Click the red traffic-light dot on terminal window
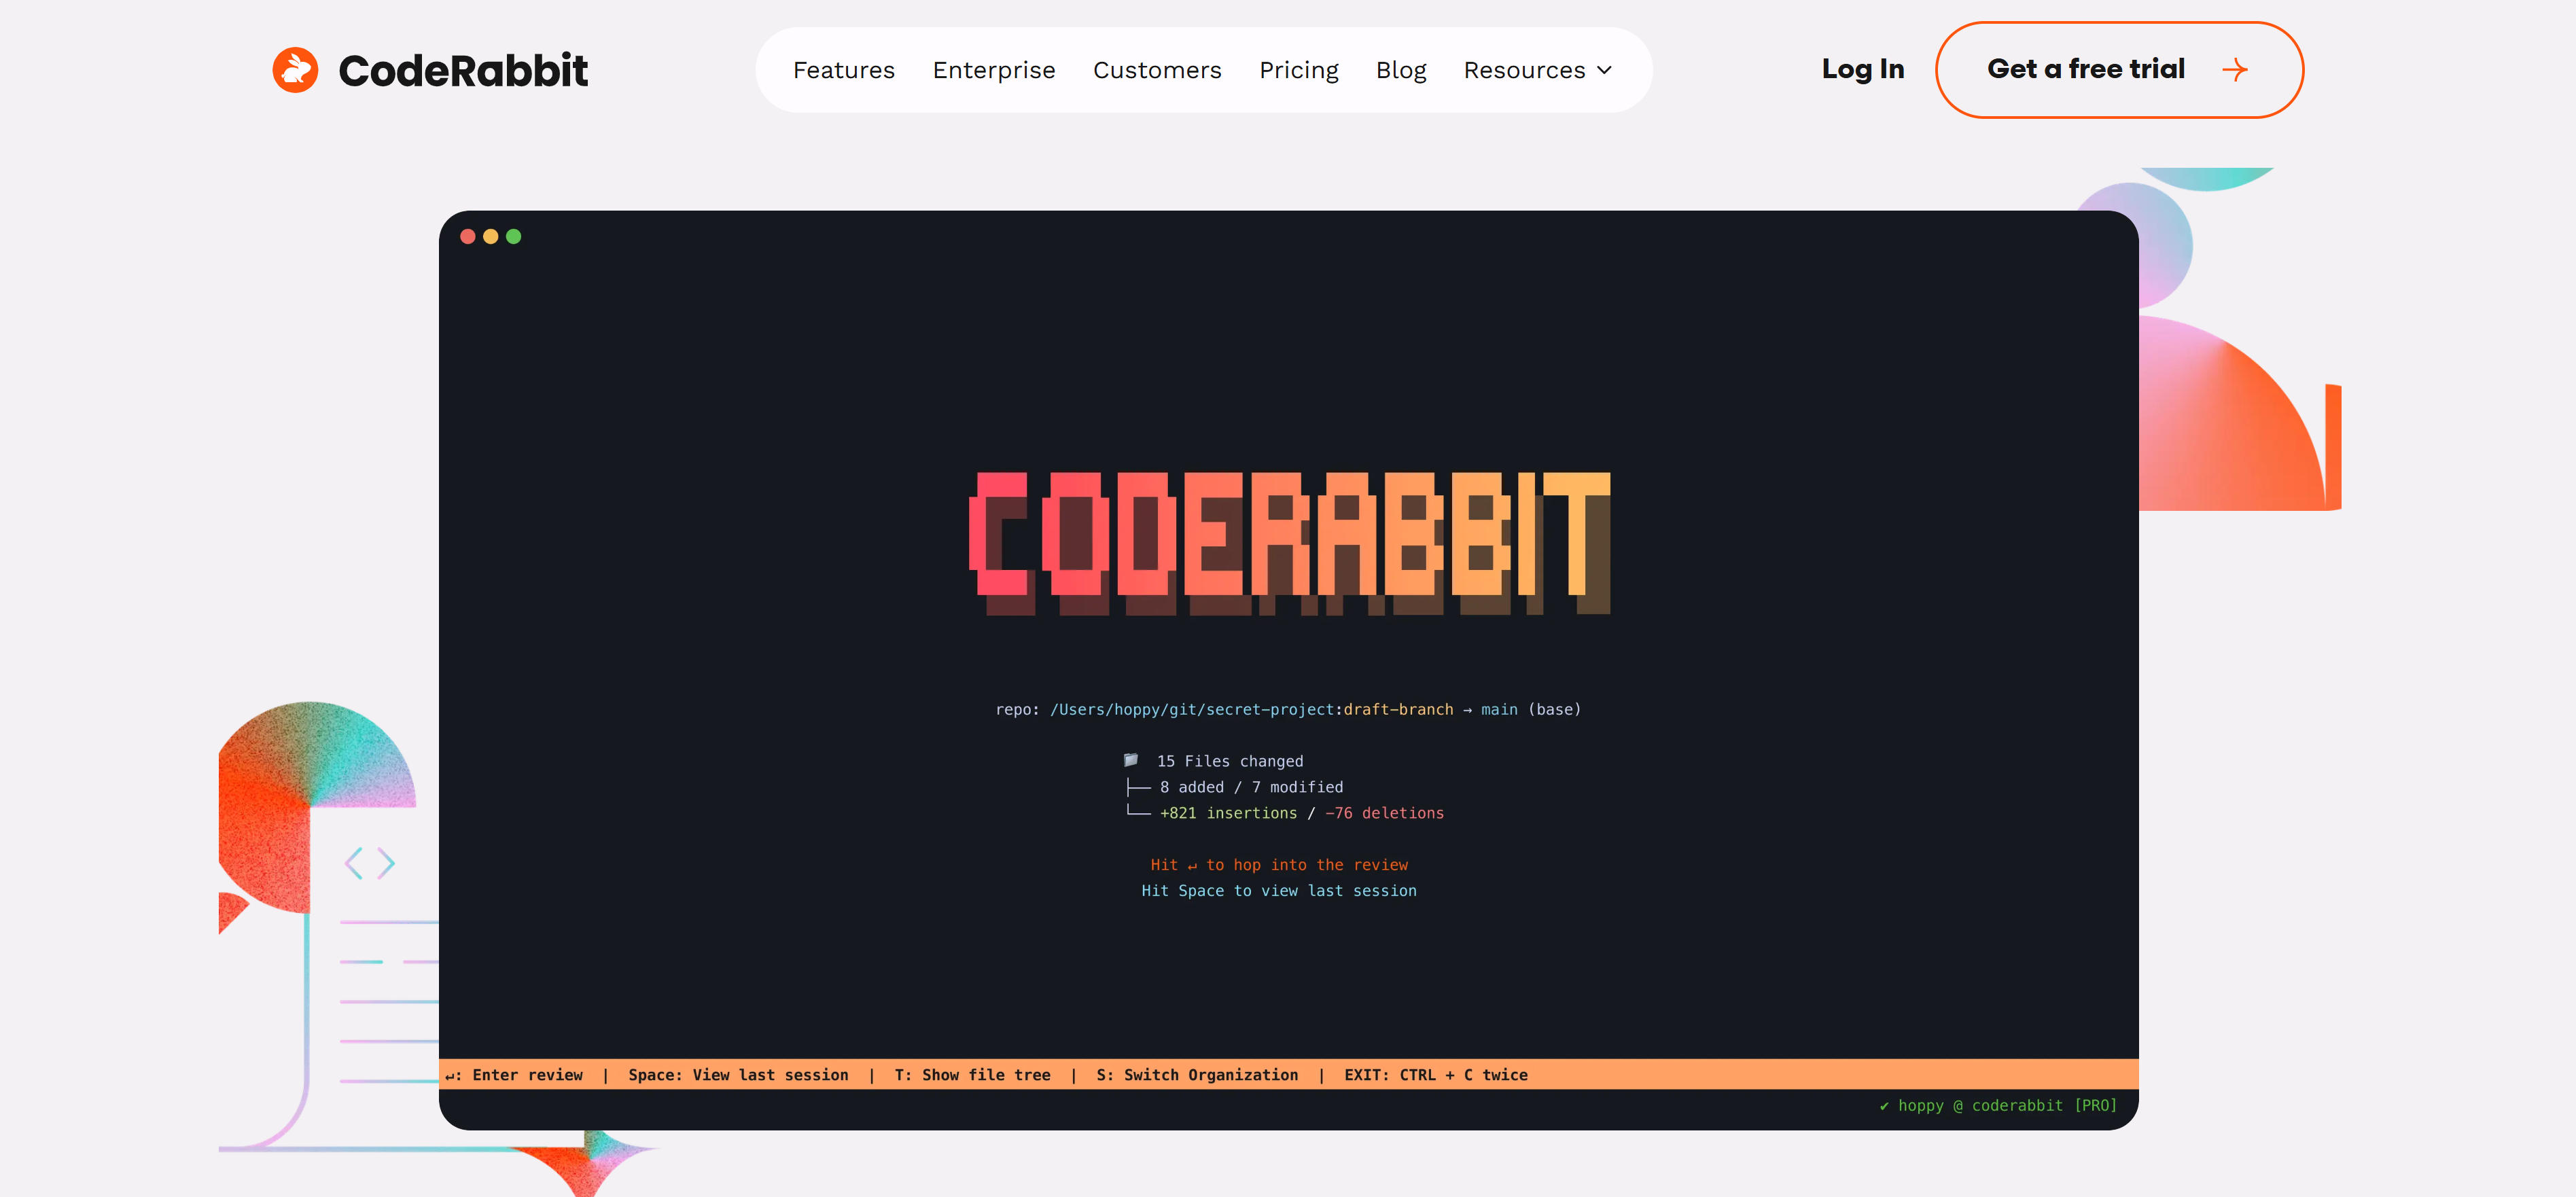2576x1197 pixels. pos(468,236)
